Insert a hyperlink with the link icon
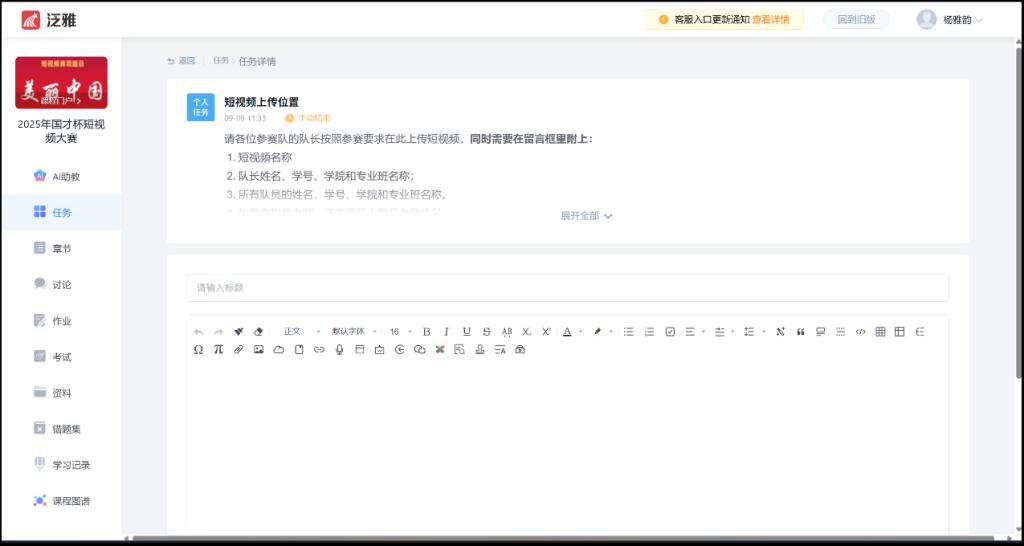Image resolution: width=1024 pixels, height=546 pixels. pos(319,349)
